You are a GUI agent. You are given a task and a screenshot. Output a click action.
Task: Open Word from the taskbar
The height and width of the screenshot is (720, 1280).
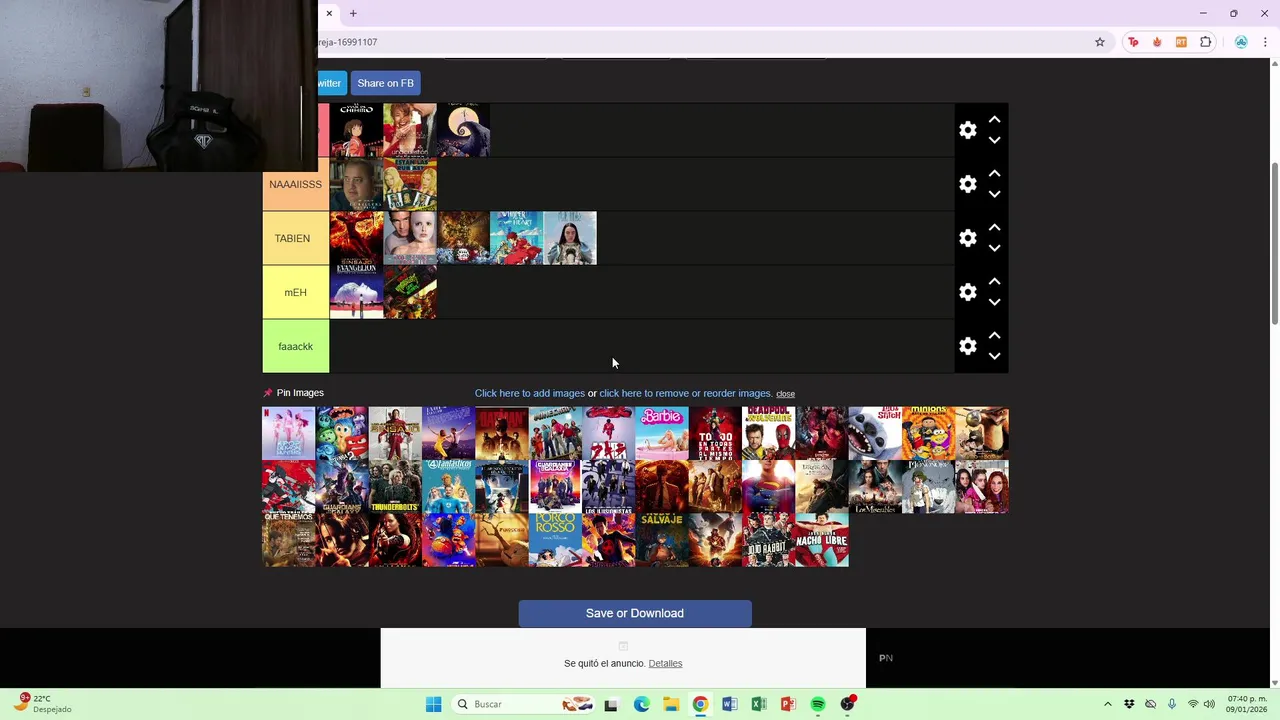point(729,704)
